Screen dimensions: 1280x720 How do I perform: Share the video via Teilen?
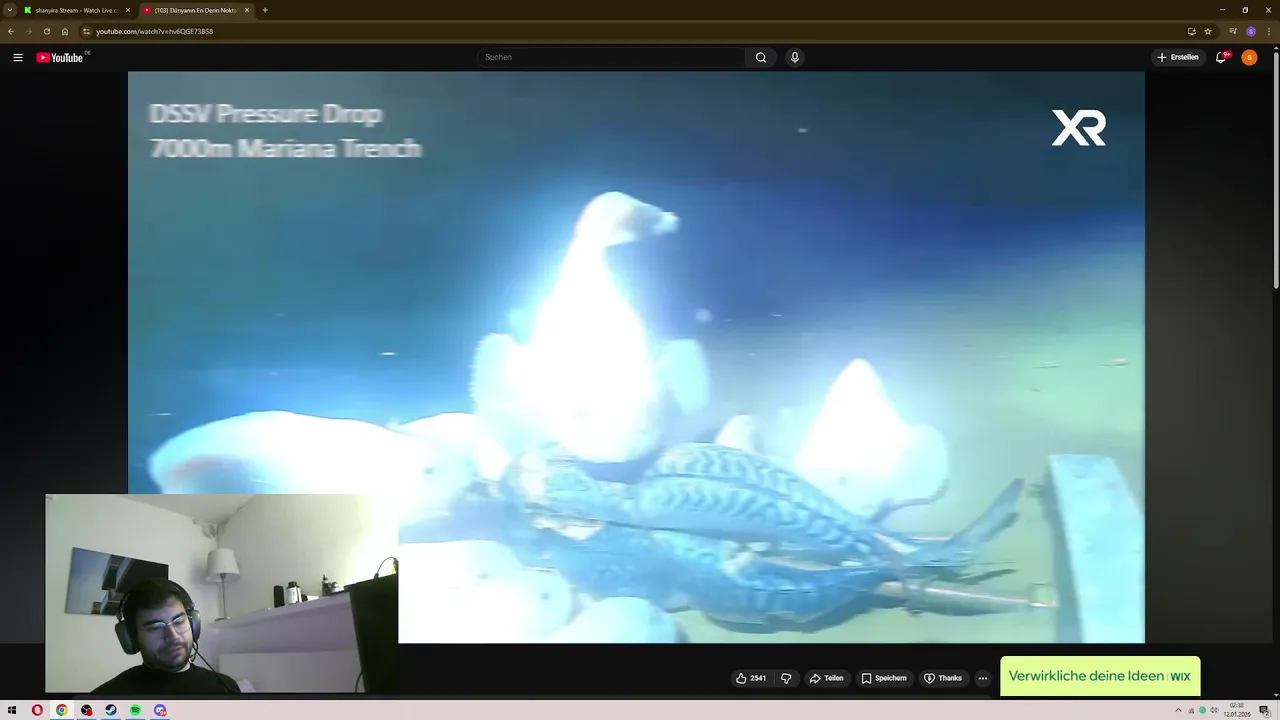click(x=826, y=678)
